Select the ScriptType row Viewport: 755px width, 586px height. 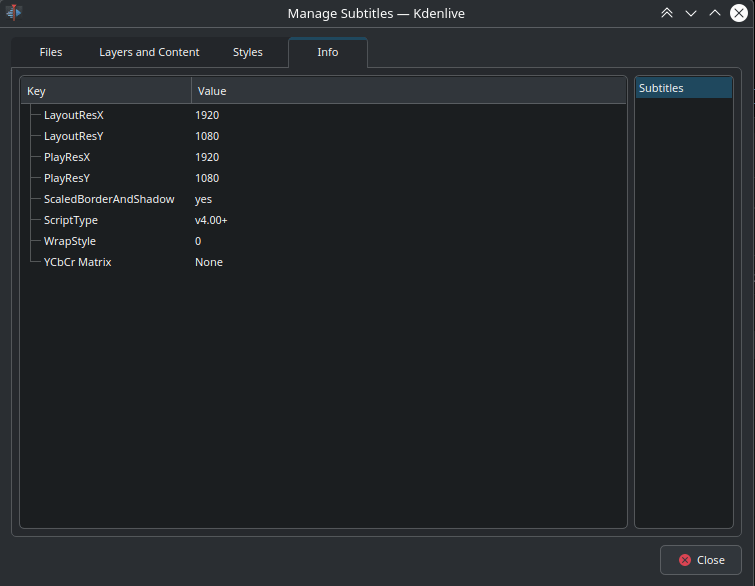point(71,220)
